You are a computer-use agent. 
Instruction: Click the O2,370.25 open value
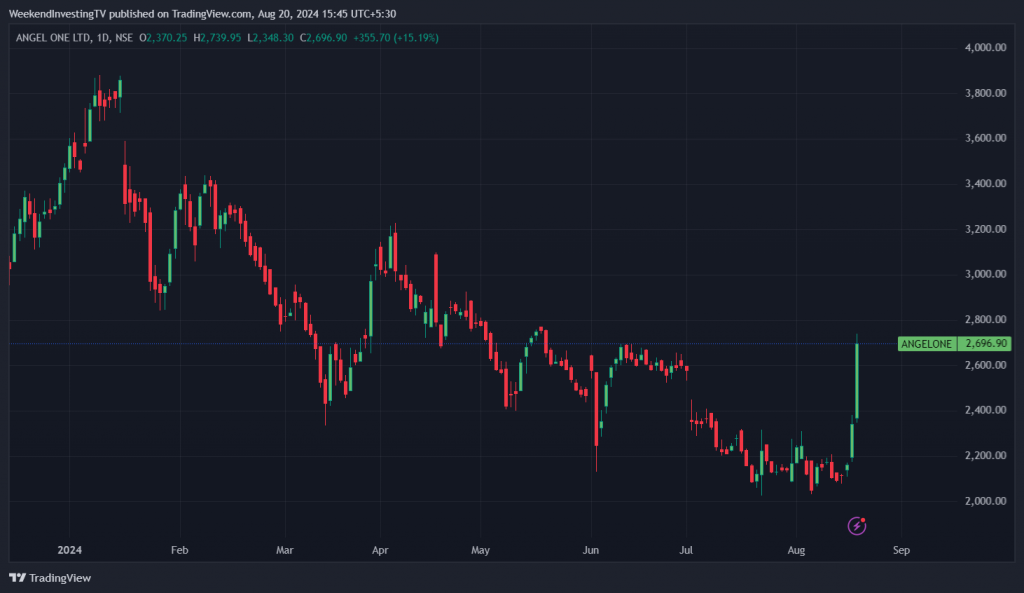(163, 38)
